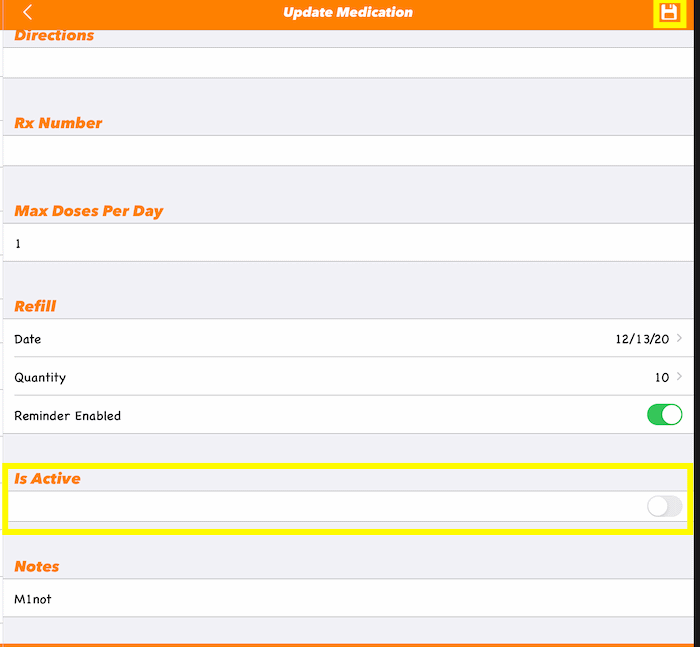Tap the Notes section header
The height and width of the screenshot is (647, 700).
click(x=37, y=567)
